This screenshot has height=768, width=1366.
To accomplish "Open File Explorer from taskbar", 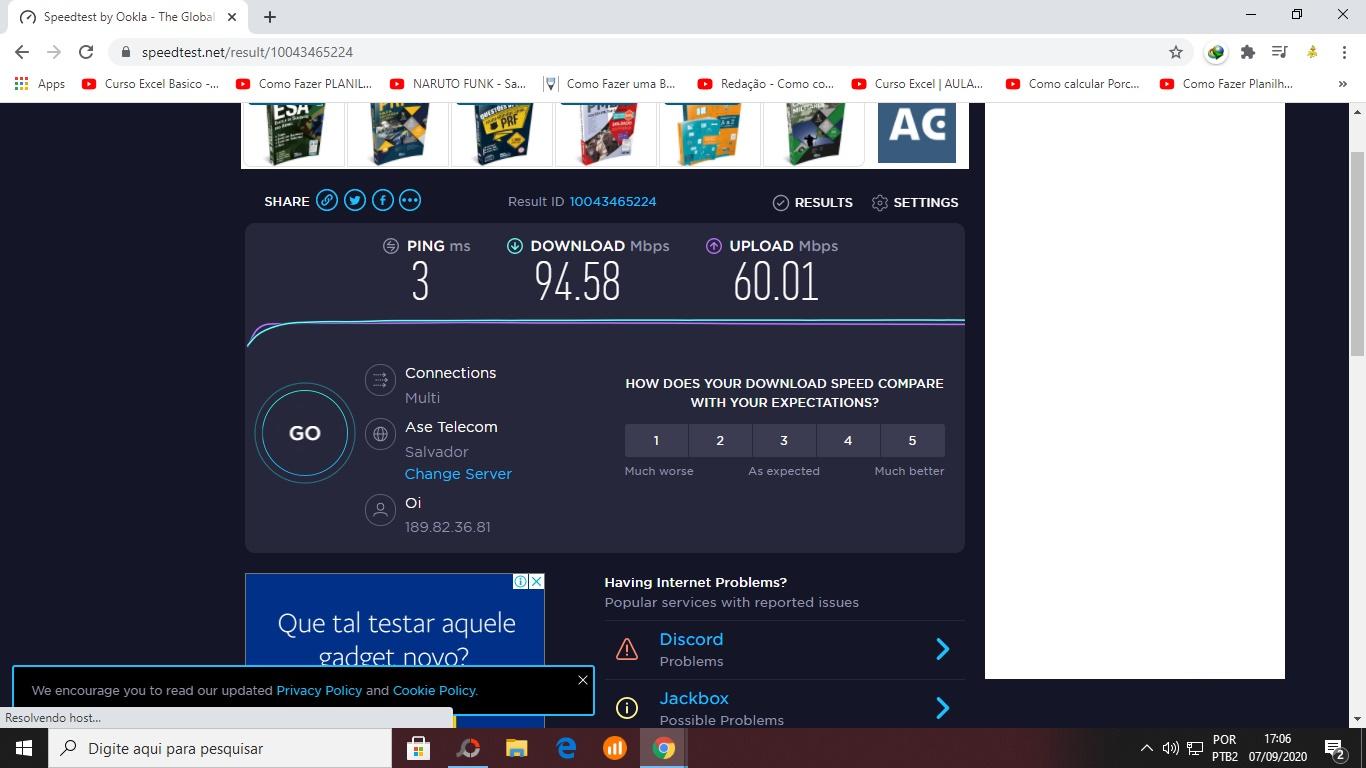I will pos(516,748).
